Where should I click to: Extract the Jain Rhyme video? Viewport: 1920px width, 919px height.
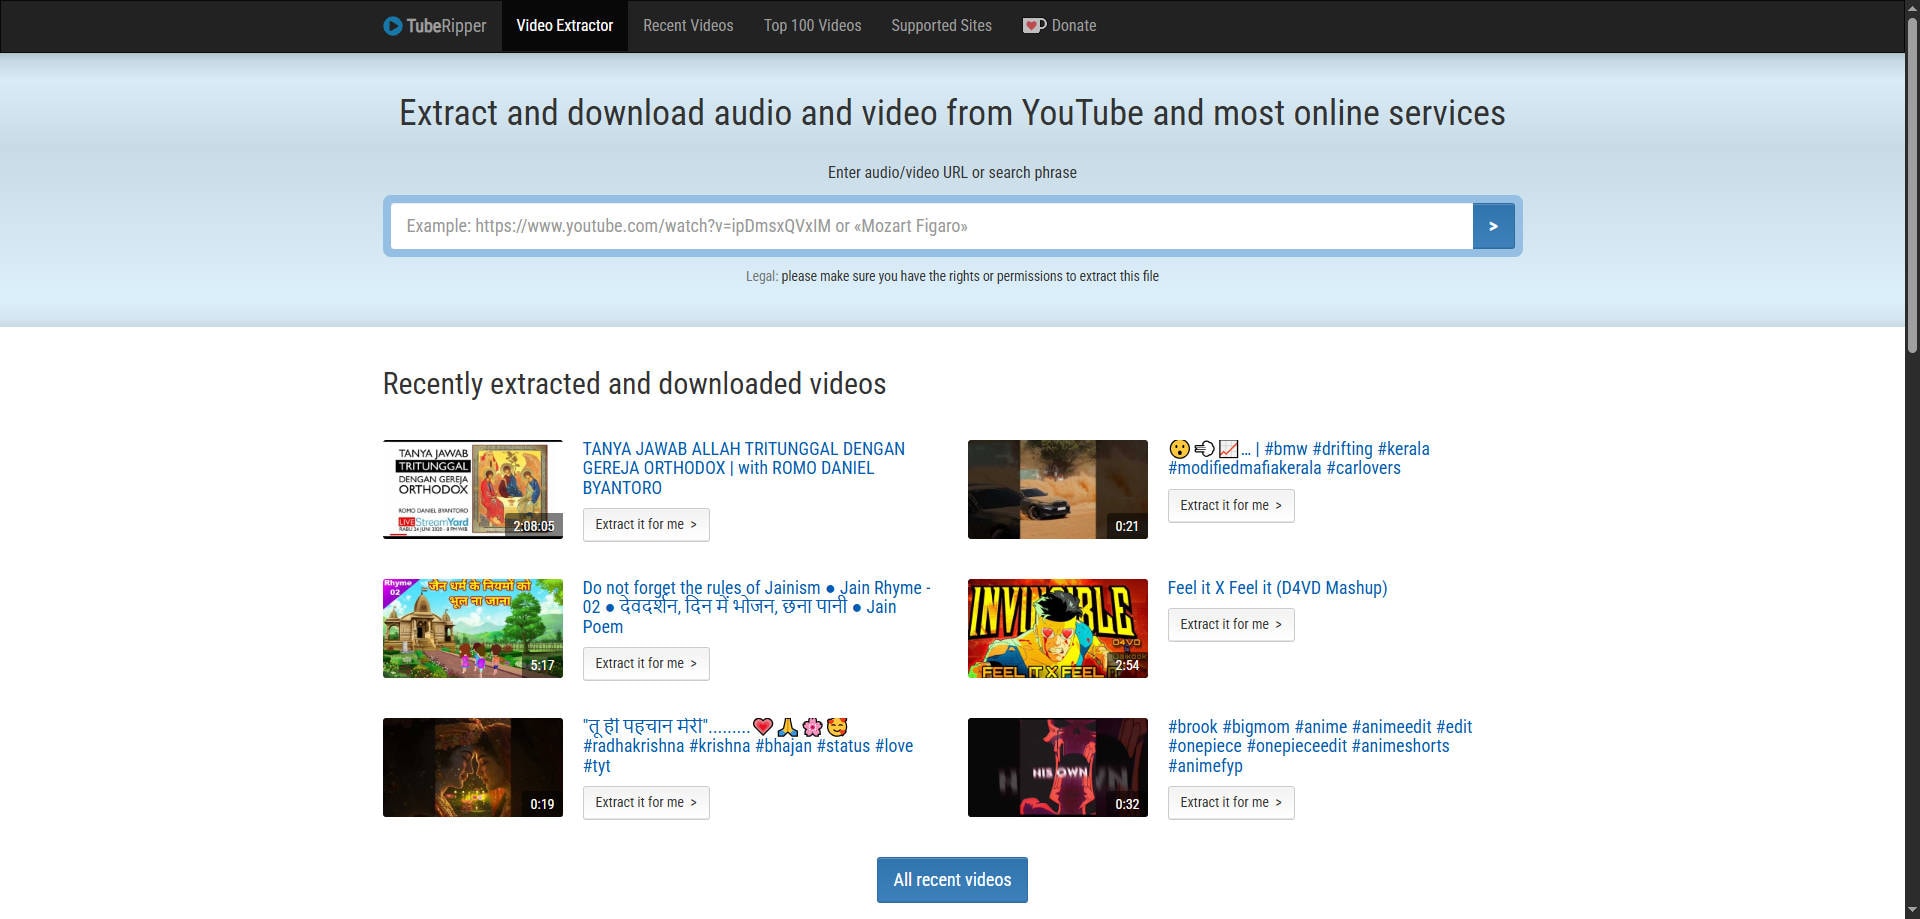[646, 664]
